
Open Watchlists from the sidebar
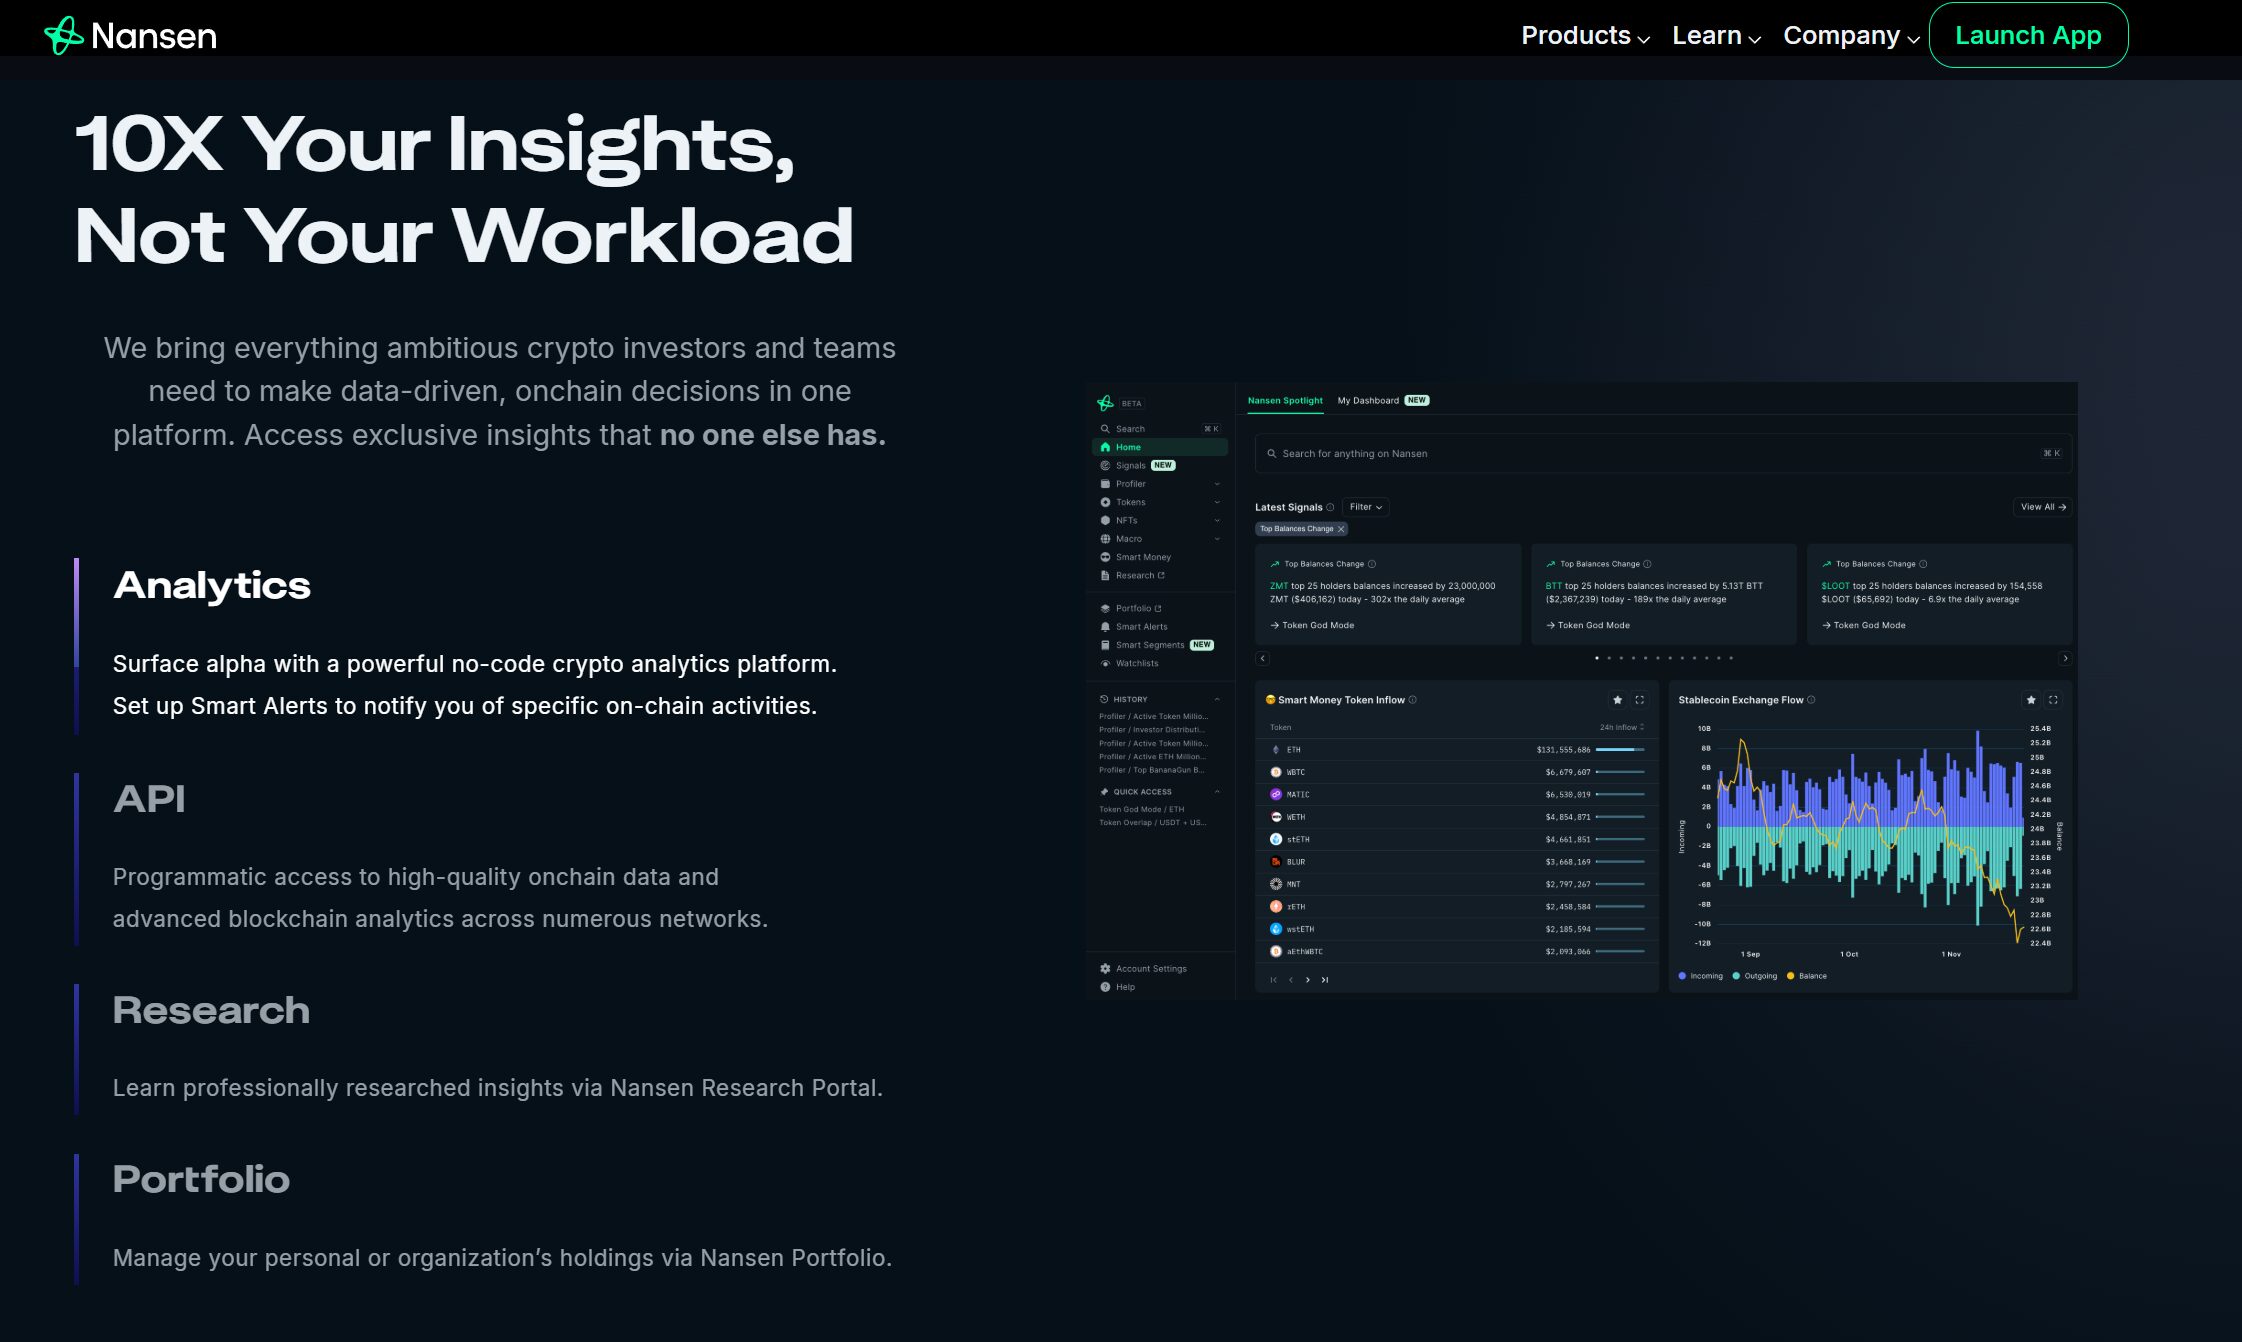point(1137,663)
